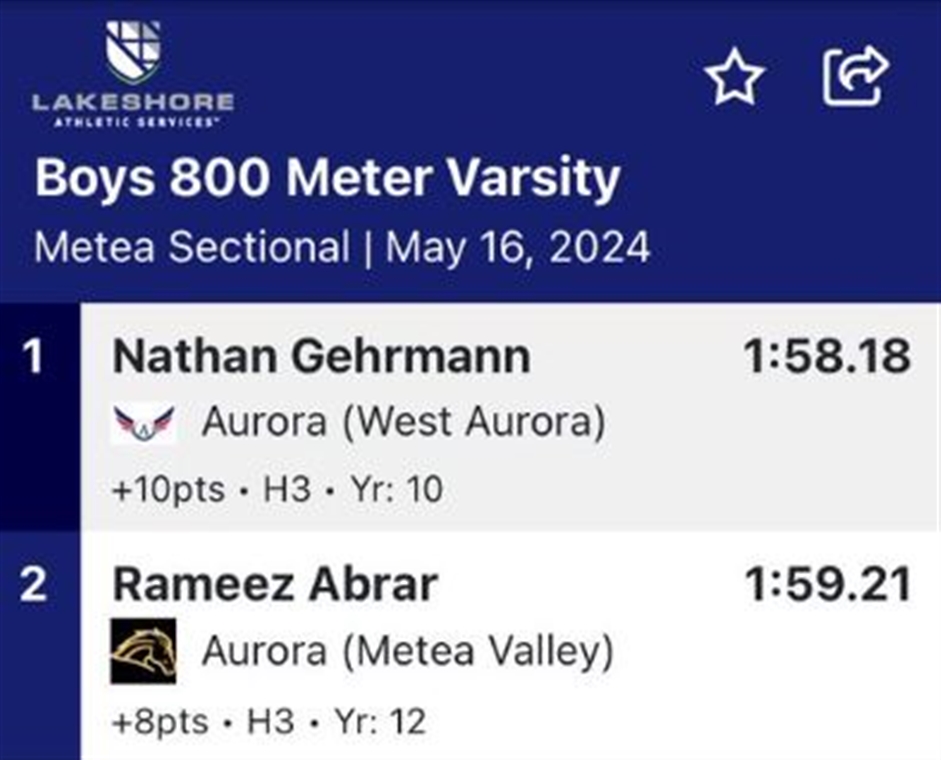View Aurora (West Aurora) team page
941x760 pixels.
(x=403, y=422)
